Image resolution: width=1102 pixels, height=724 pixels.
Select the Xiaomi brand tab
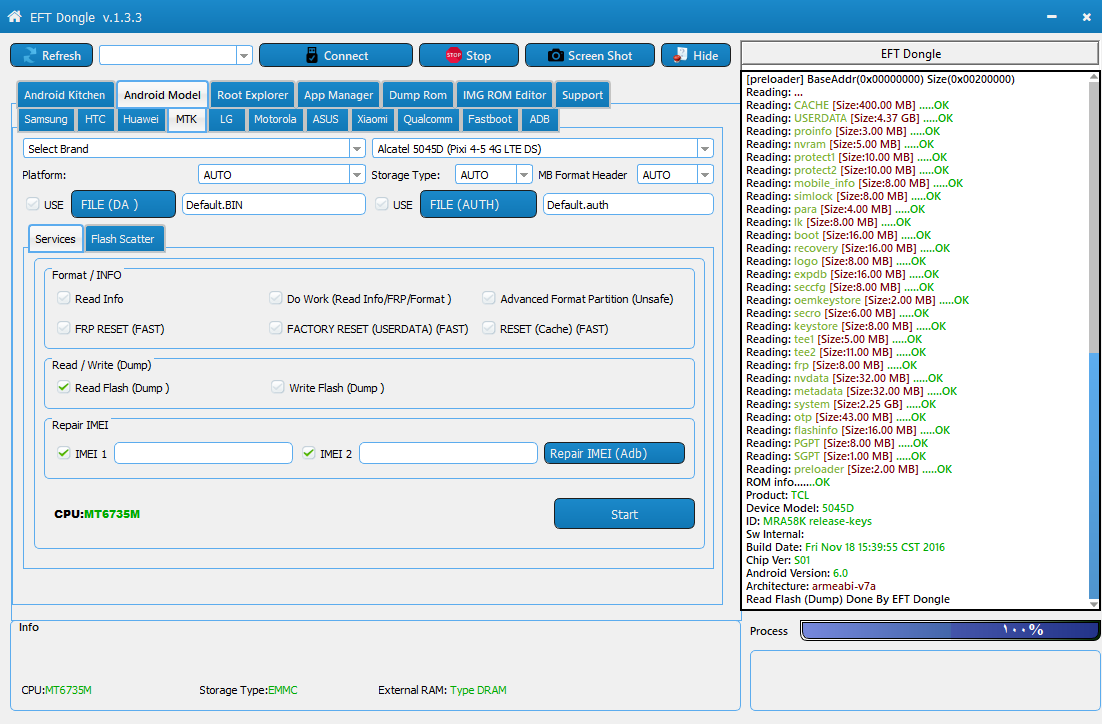click(372, 119)
